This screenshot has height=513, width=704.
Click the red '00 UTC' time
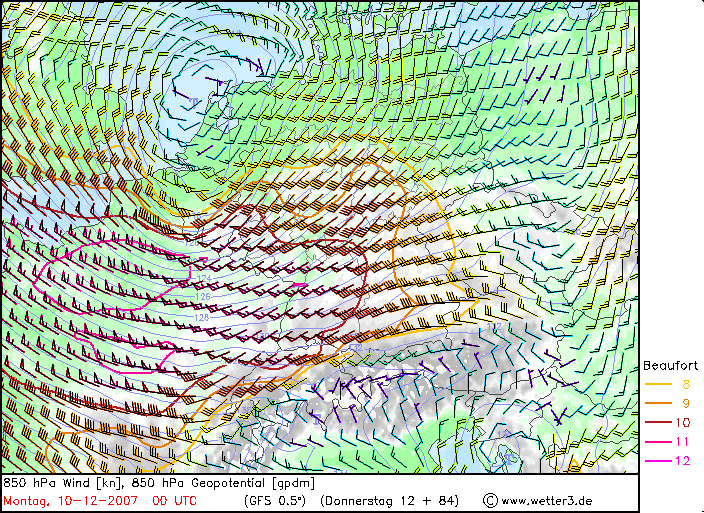(x=174, y=500)
